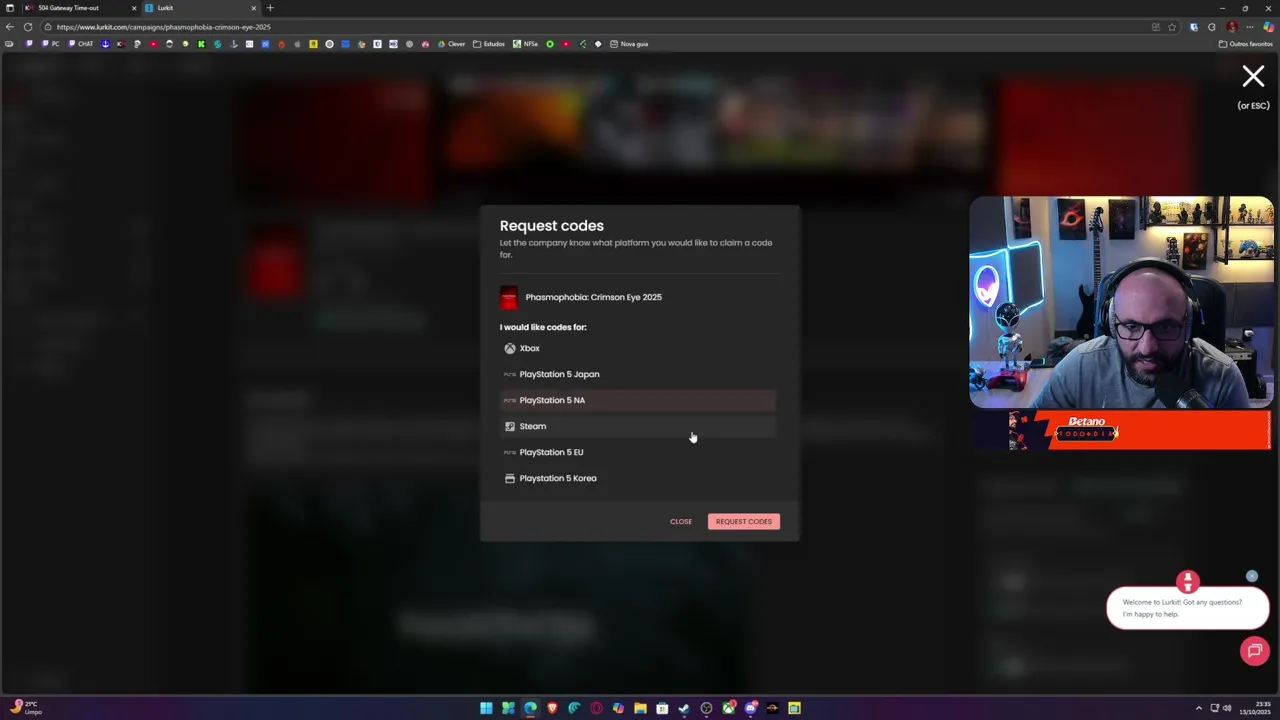Click the lurkit.com address bar

tap(600, 27)
